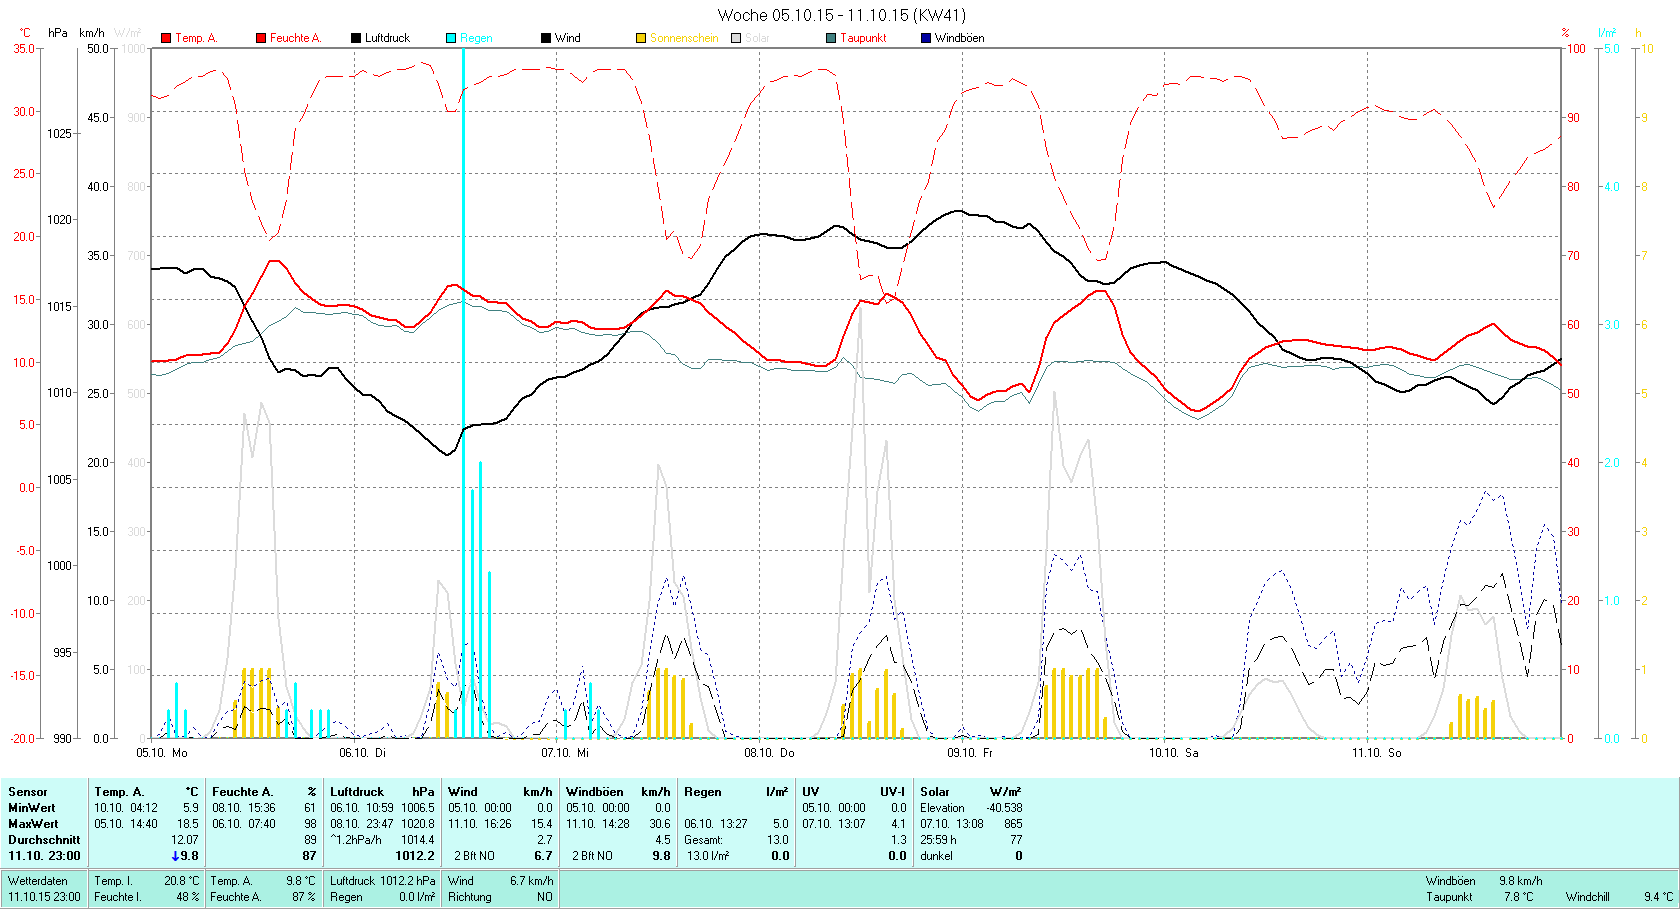Screen dimensions: 1680x909
Task: Click the '°C' axis unit label
Action: click(x=25, y=33)
